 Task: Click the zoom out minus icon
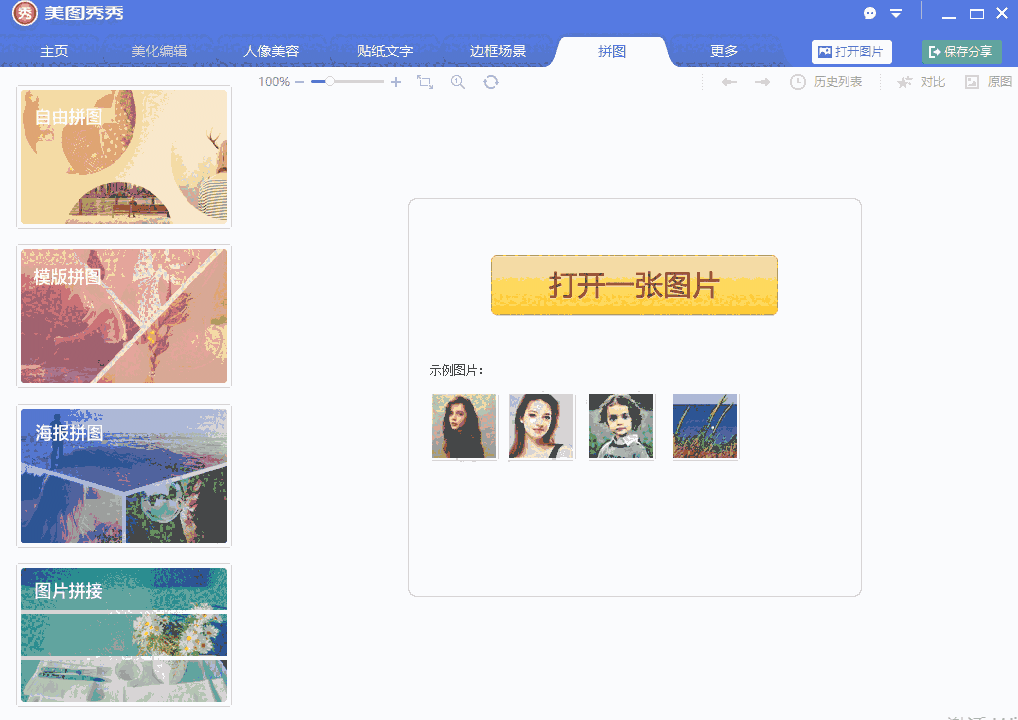pos(299,82)
